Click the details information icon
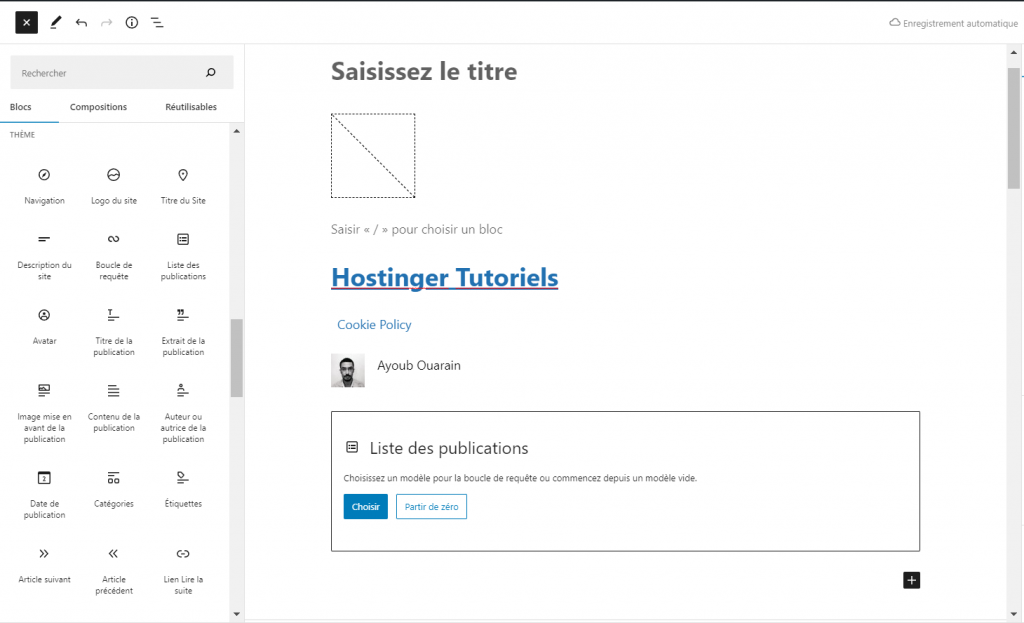This screenshot has width=1024, height=623. point(131,21)
